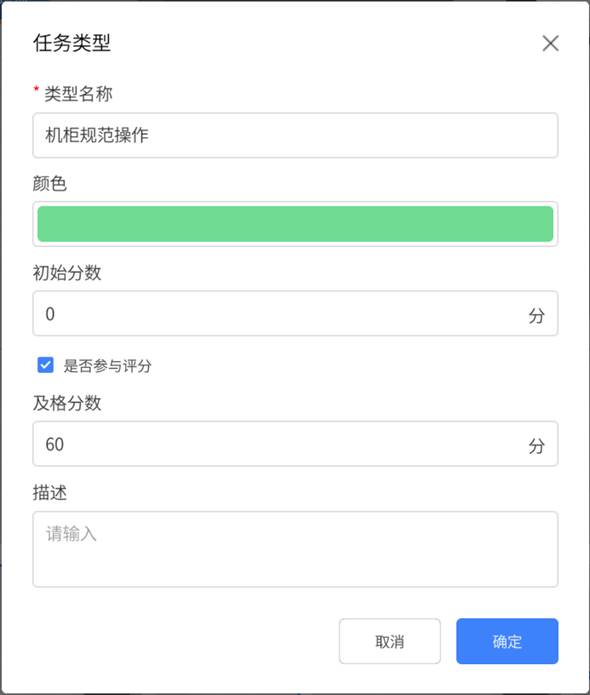590x695 pixels.
Task: Click the 分 suffix in 及格分数 field
Action: pyautogui.click(x=536, y=445)
